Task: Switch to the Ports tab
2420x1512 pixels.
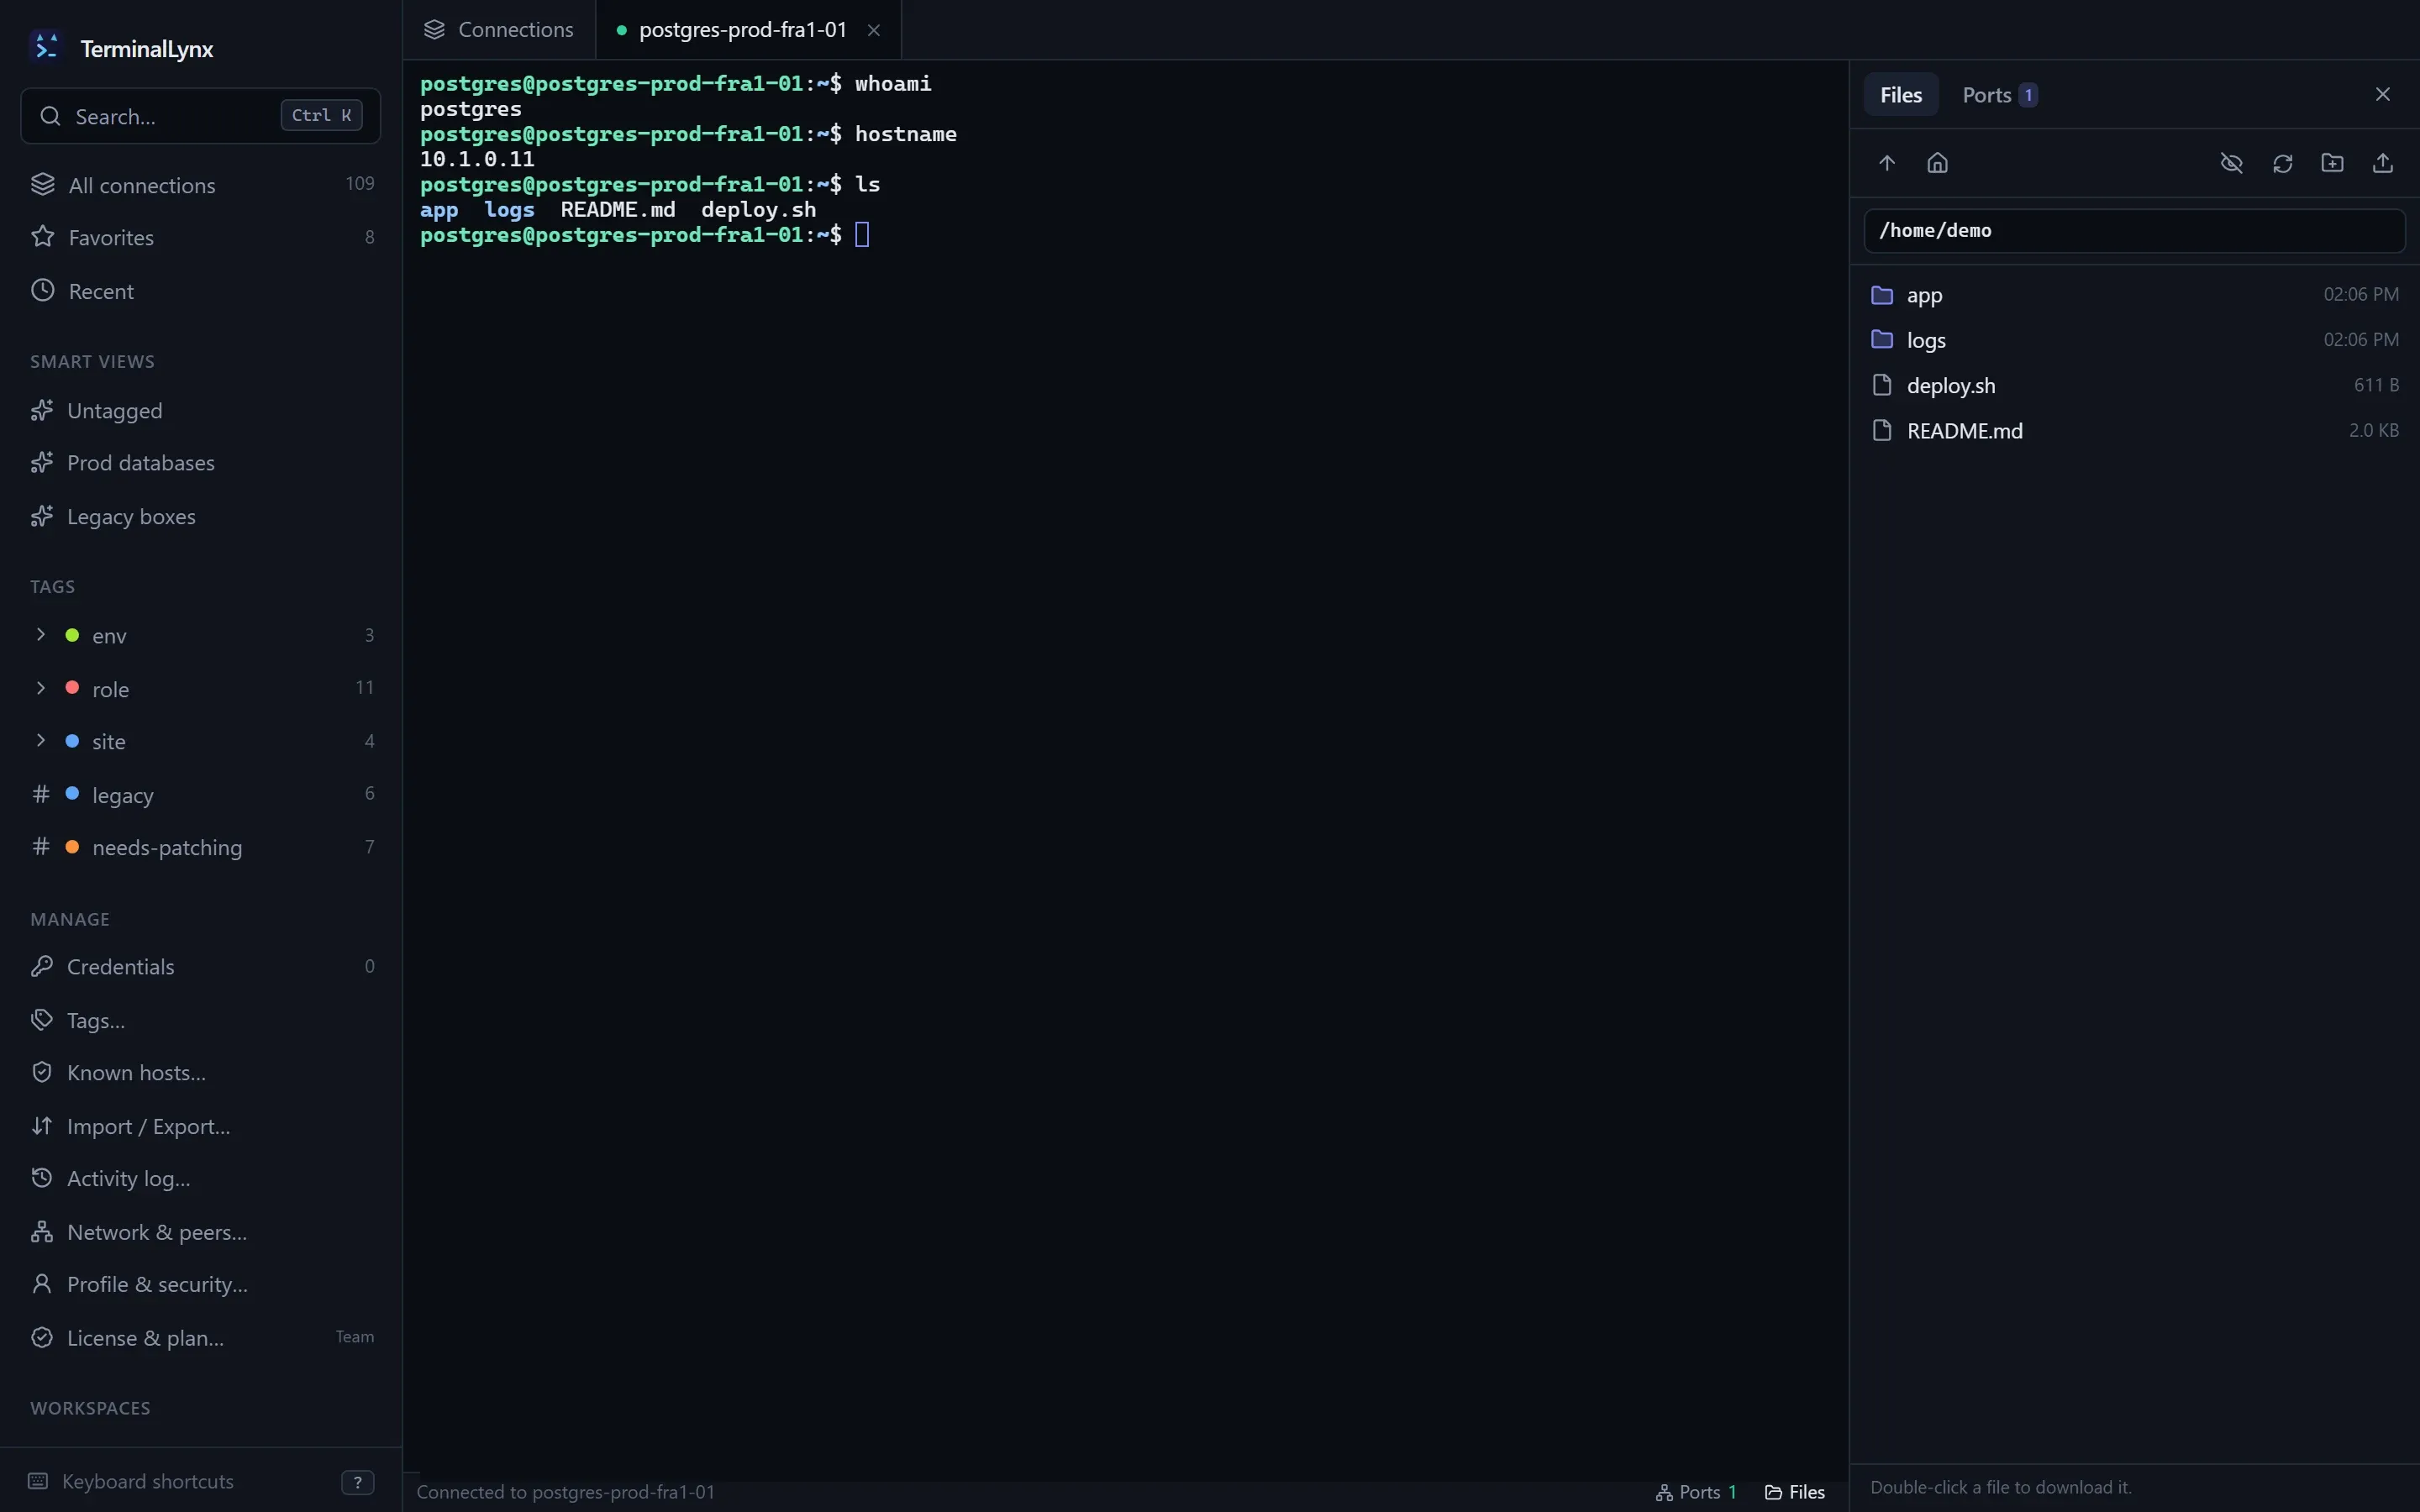Action: coord(1999,95)
